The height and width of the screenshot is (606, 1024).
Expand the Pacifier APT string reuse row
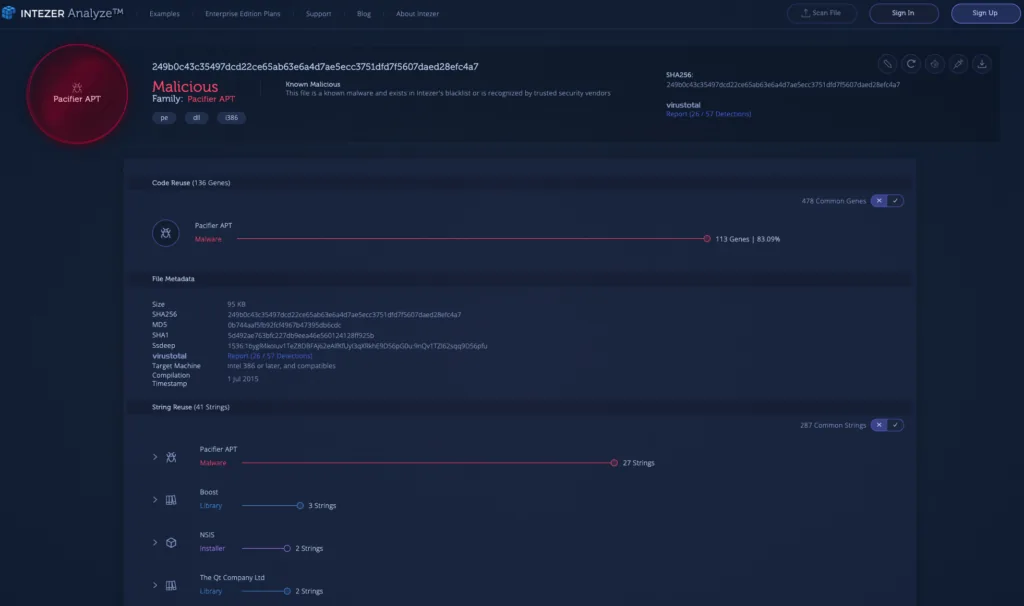click(x=155, y=457)
